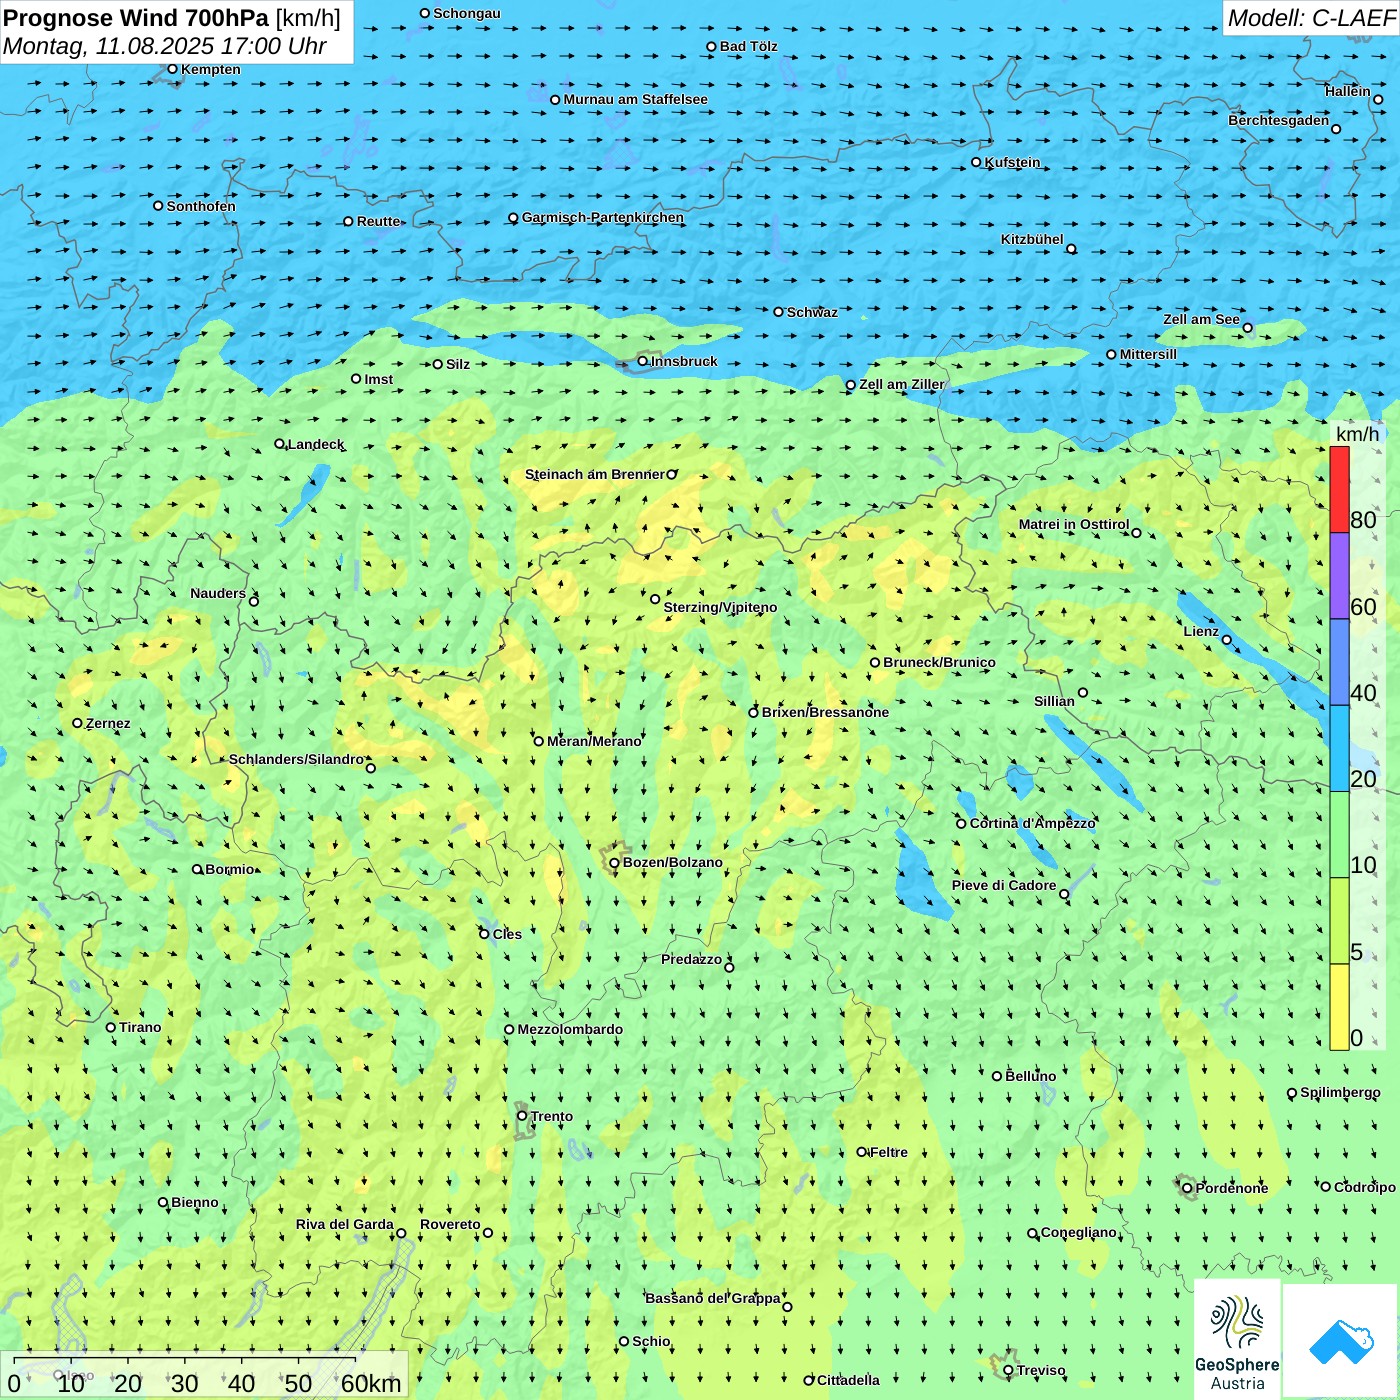
Task: Click the Treviso city marker
Action: pos(1008,1370)
